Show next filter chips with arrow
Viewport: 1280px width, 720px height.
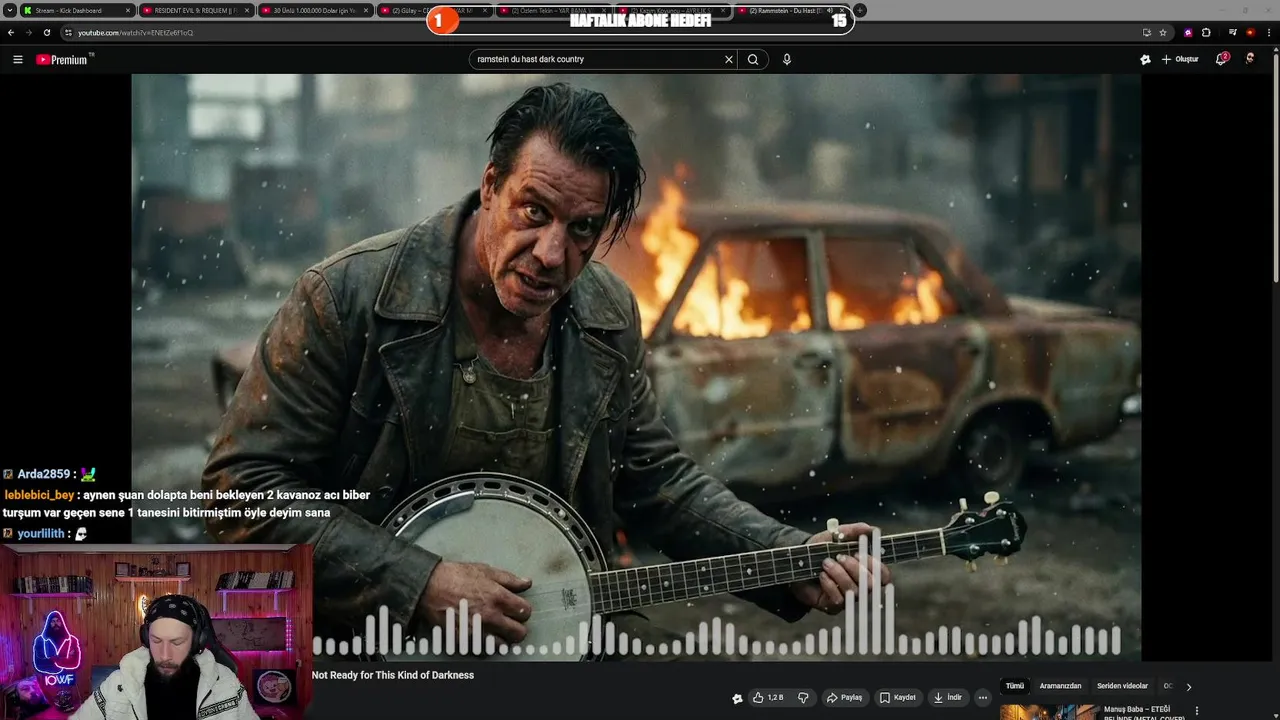click(x=1188, y=687)
